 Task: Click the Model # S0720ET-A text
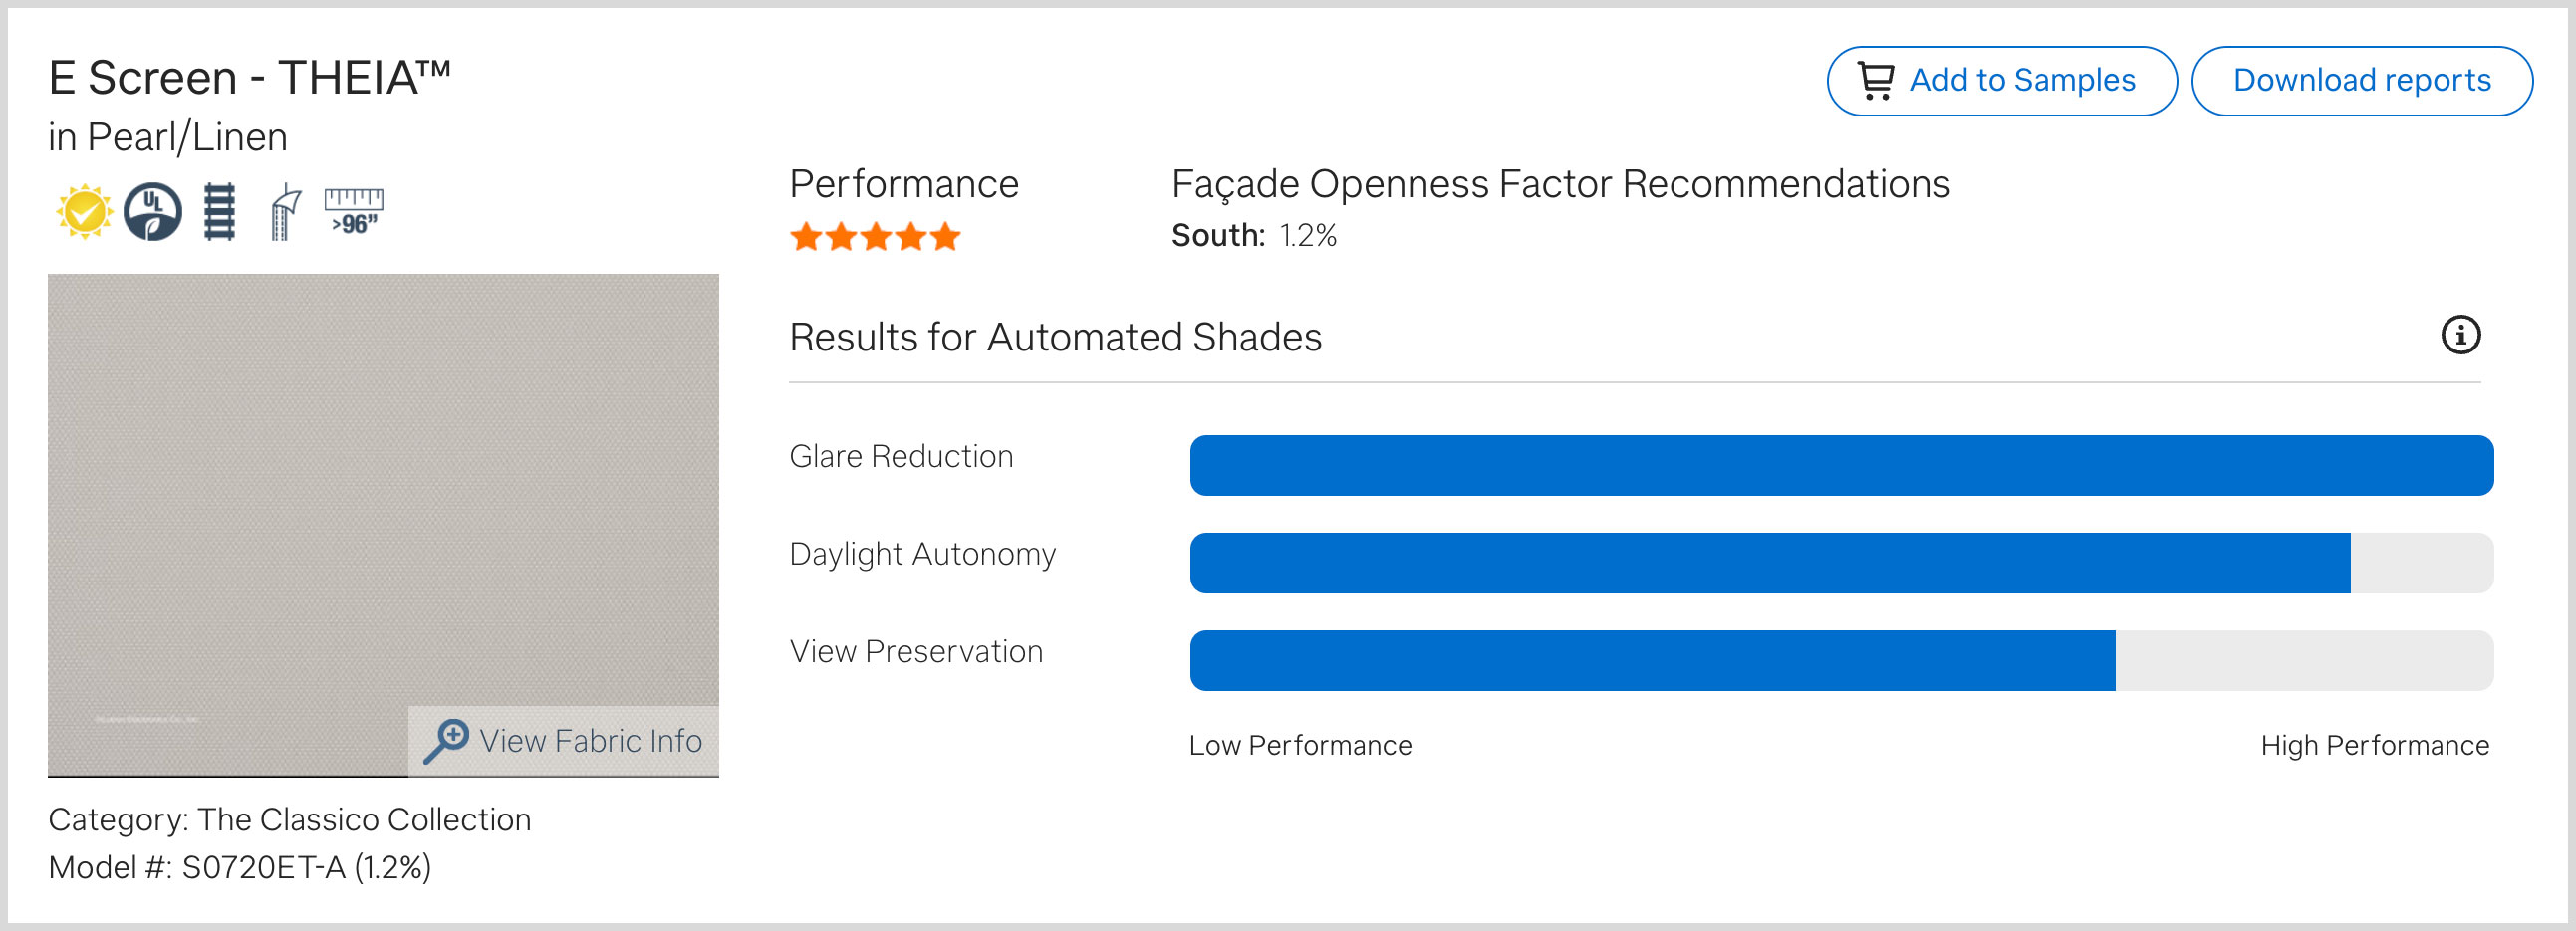pyautogui.click(x=240, y=867)
